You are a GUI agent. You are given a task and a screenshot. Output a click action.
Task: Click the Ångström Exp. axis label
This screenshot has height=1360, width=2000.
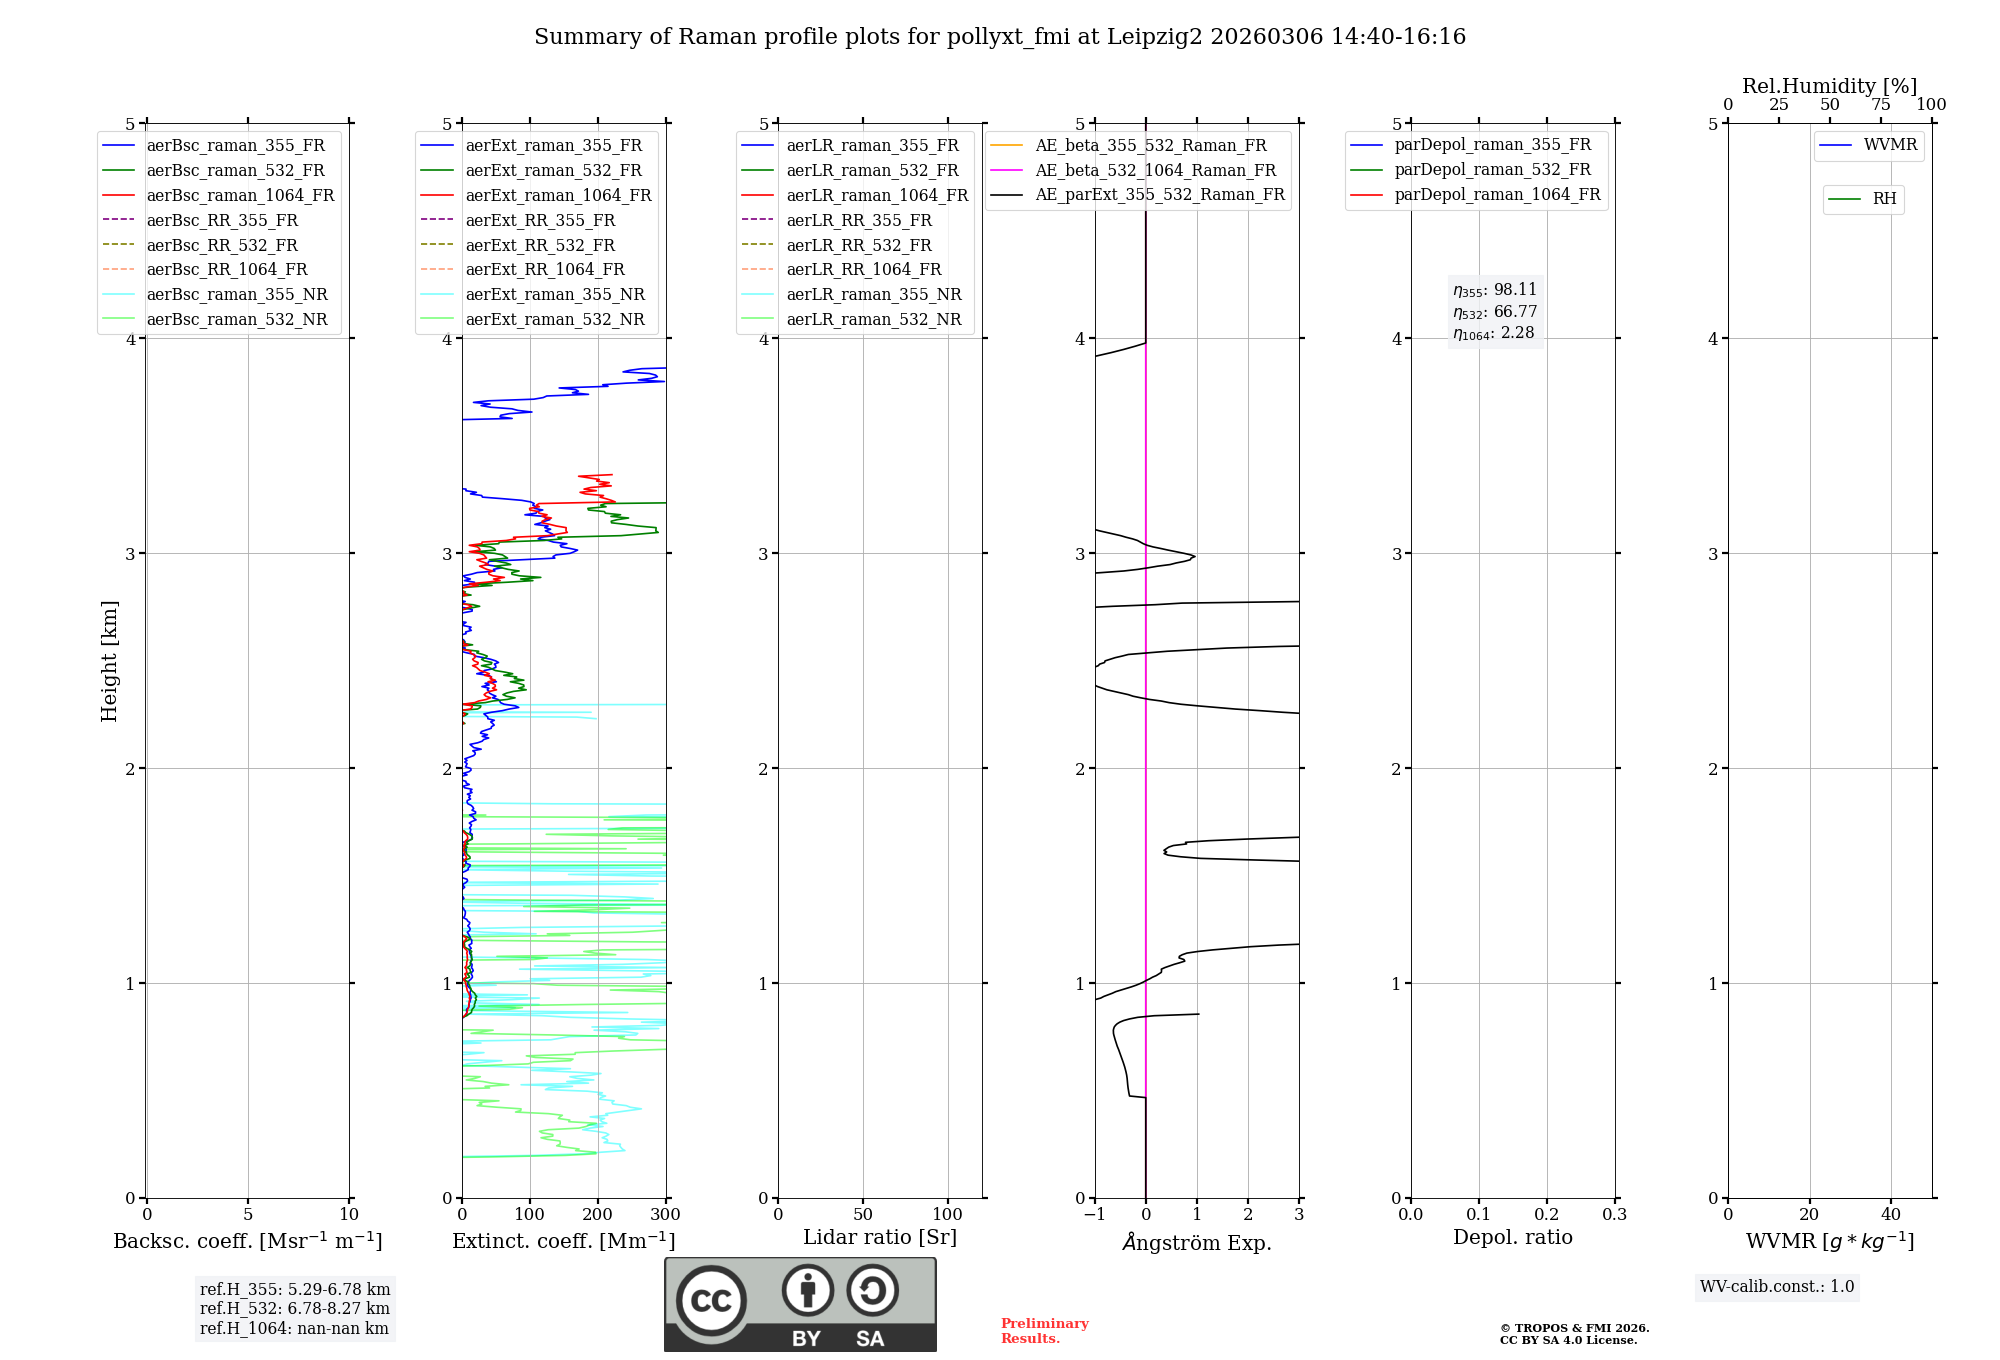coord(1197,1243)
